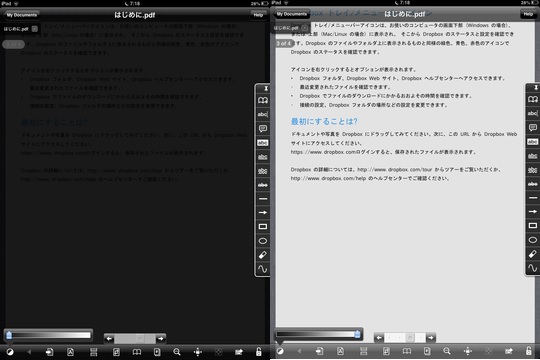Pick the squiggly underline tool on dark screen
540x360 pixels.
263,171
